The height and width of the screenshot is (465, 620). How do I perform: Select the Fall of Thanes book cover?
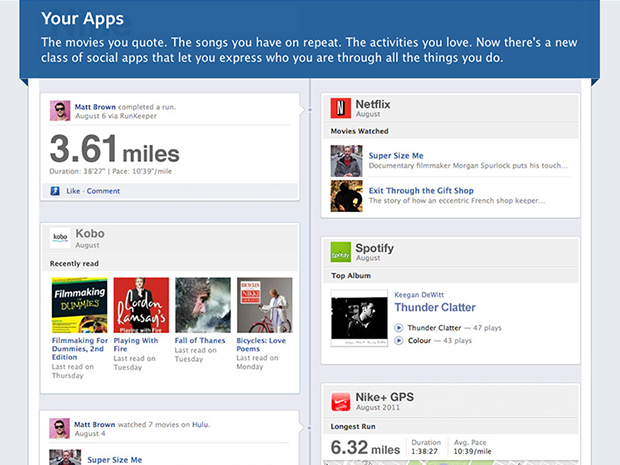pos(202,304)
